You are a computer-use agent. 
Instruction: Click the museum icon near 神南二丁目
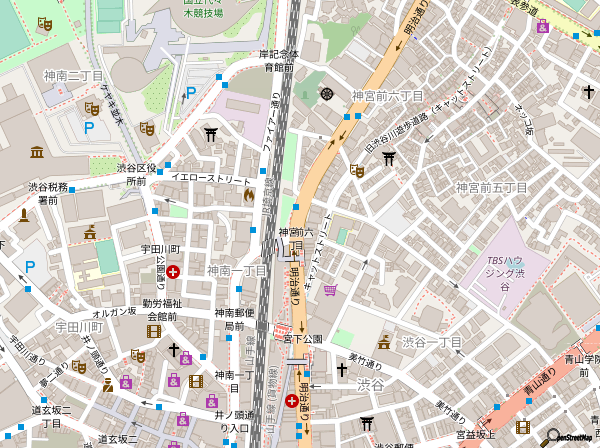pyautogui.click(x=37, y=152)
